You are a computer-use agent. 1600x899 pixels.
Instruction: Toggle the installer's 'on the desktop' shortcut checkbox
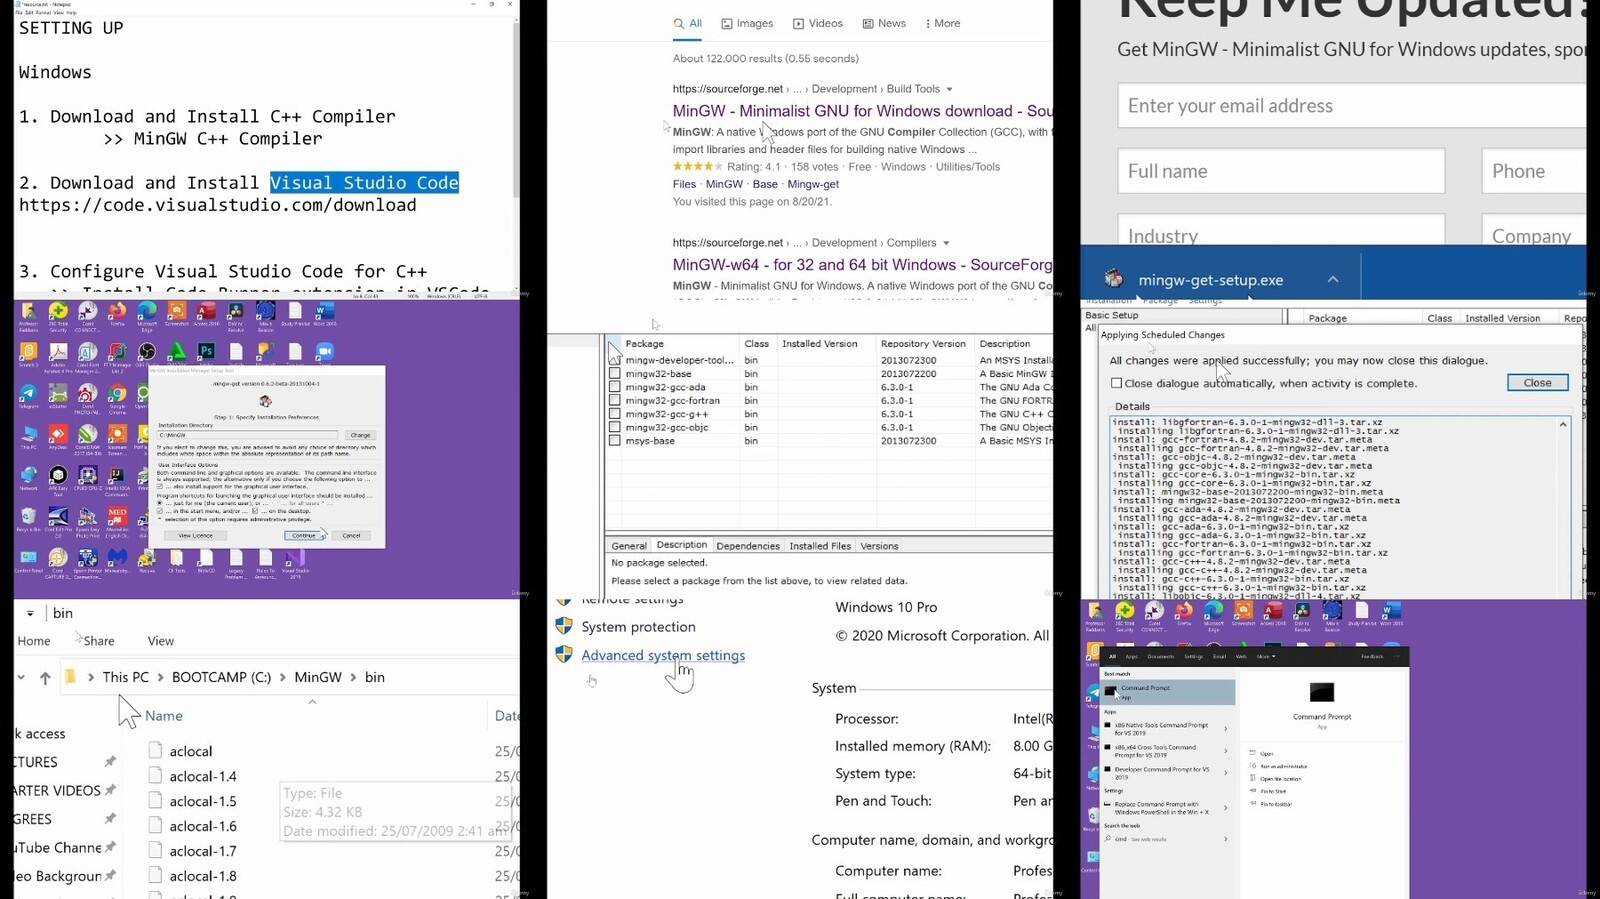(255, 511)
